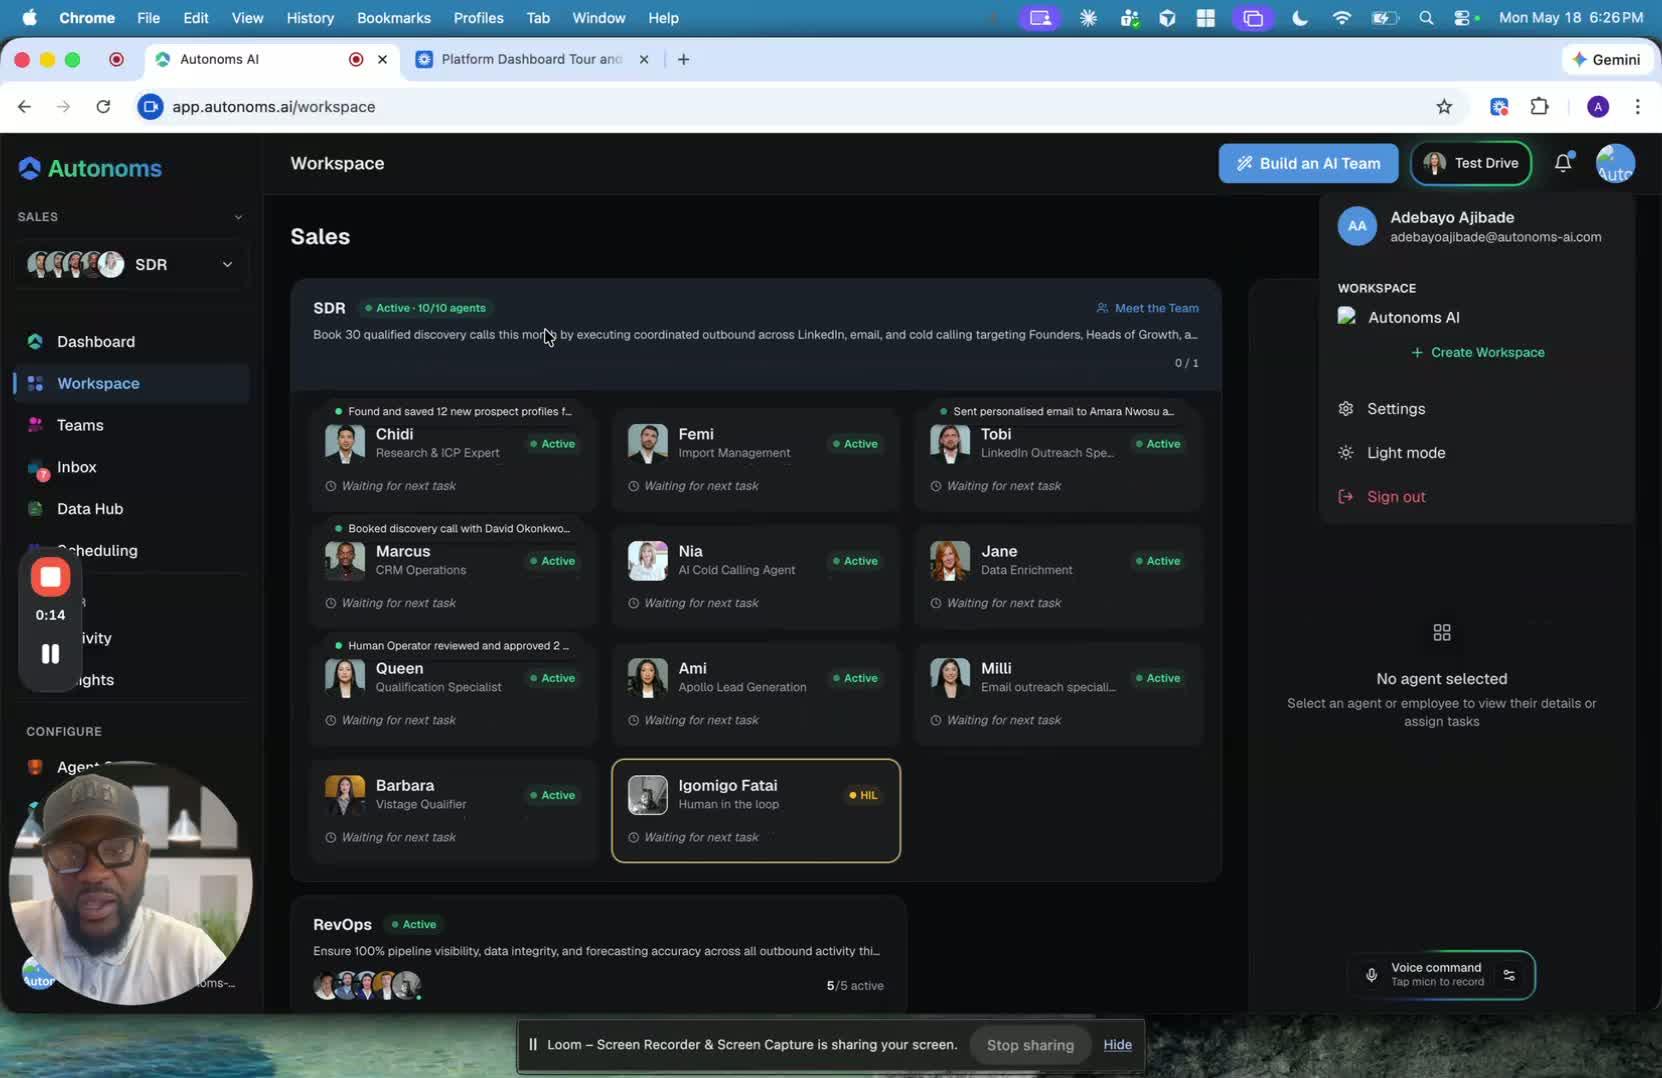Viewport: 1662px width, 1078px height.
Task: Expand the SDR team dropdown
Action: click(x=131, y=265)
